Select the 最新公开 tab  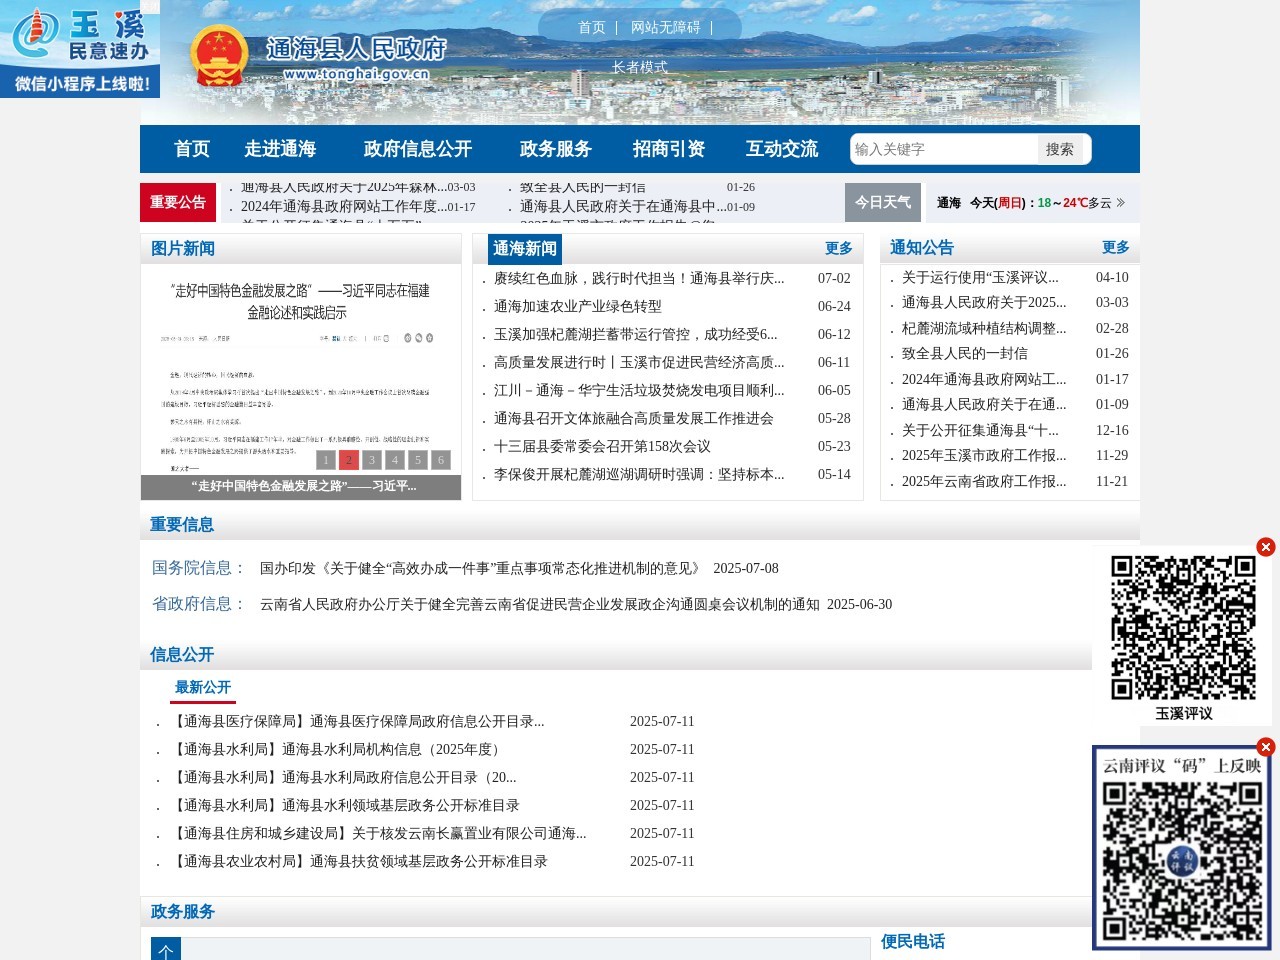click(203, 687)
